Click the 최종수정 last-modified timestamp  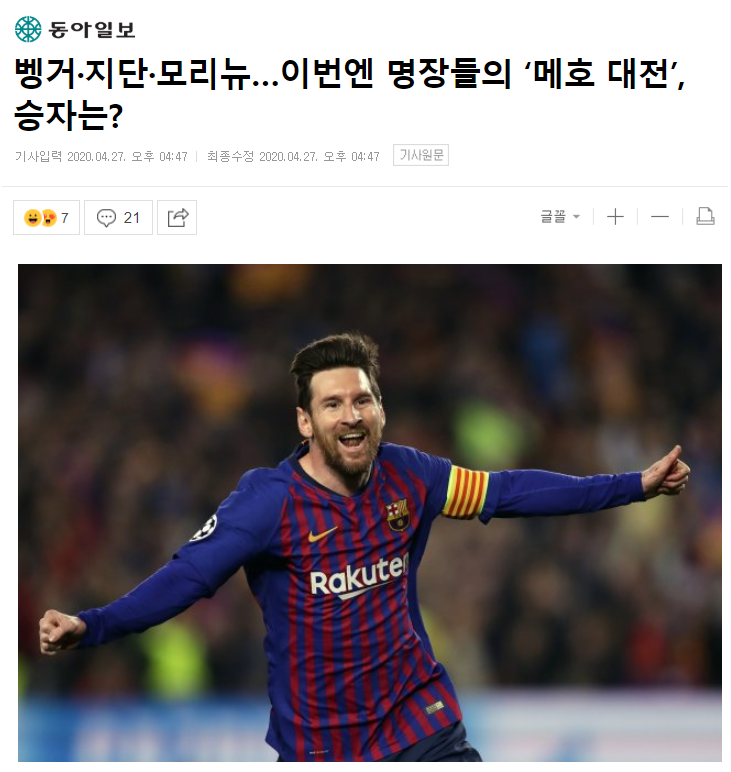293,157
